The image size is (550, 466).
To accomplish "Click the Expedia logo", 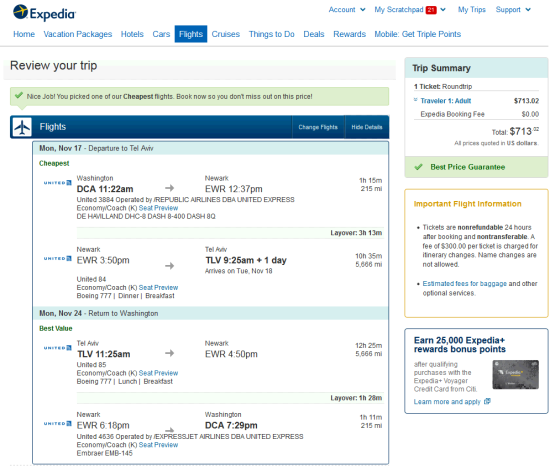I will pyautogui.click(x=44, y=13).
